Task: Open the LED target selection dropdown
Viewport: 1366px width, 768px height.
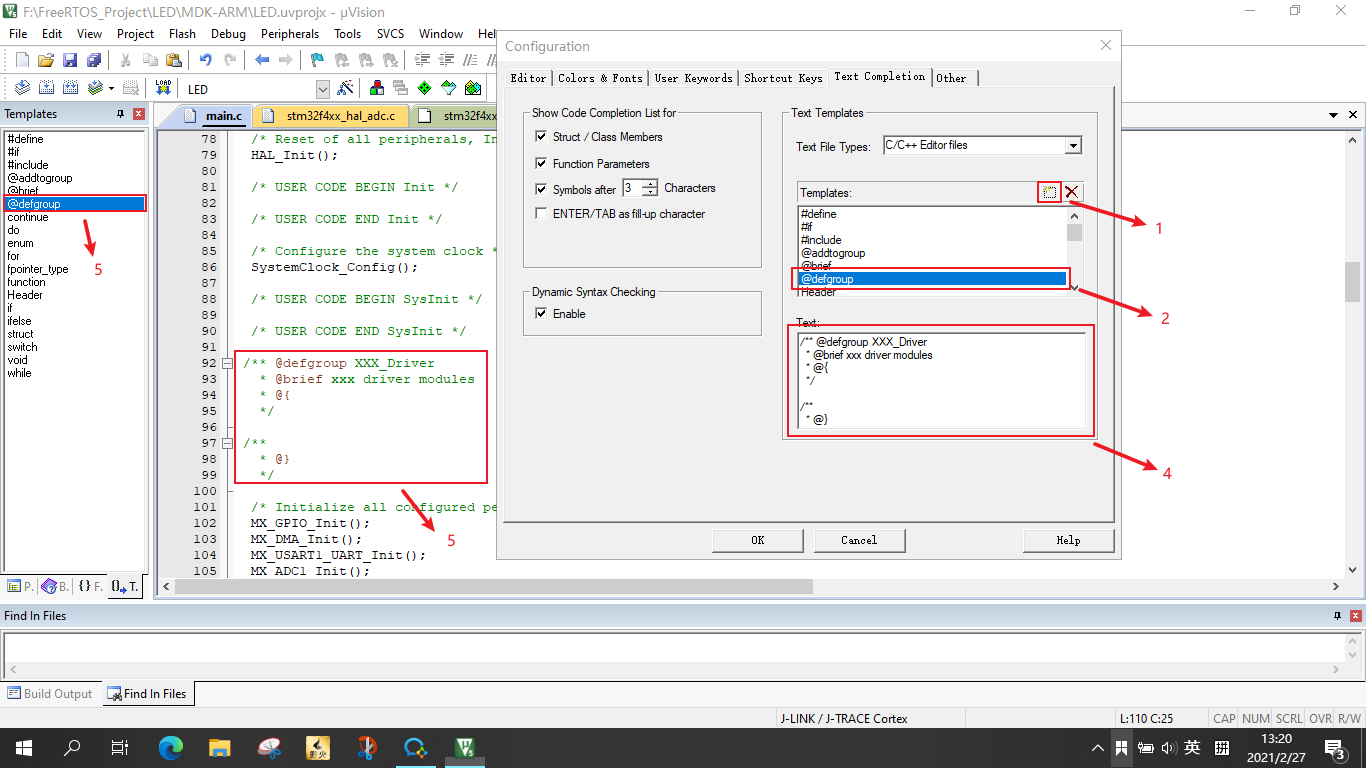Action: [323, 88]
